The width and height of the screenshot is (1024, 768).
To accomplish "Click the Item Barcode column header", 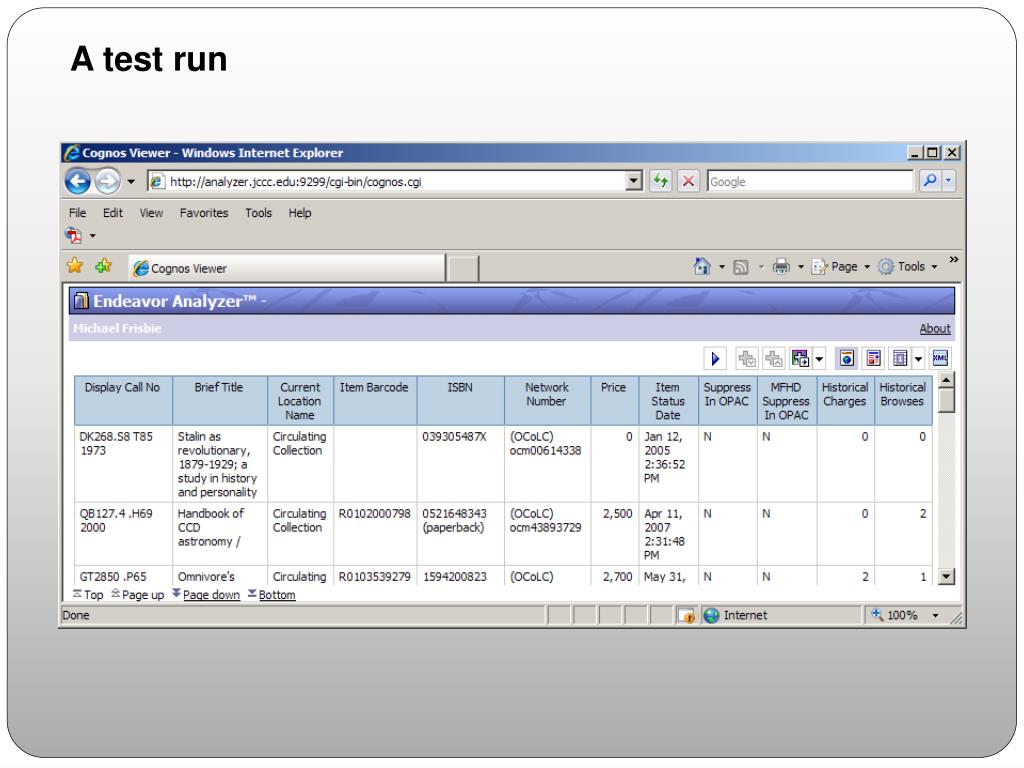I will 375,400.
